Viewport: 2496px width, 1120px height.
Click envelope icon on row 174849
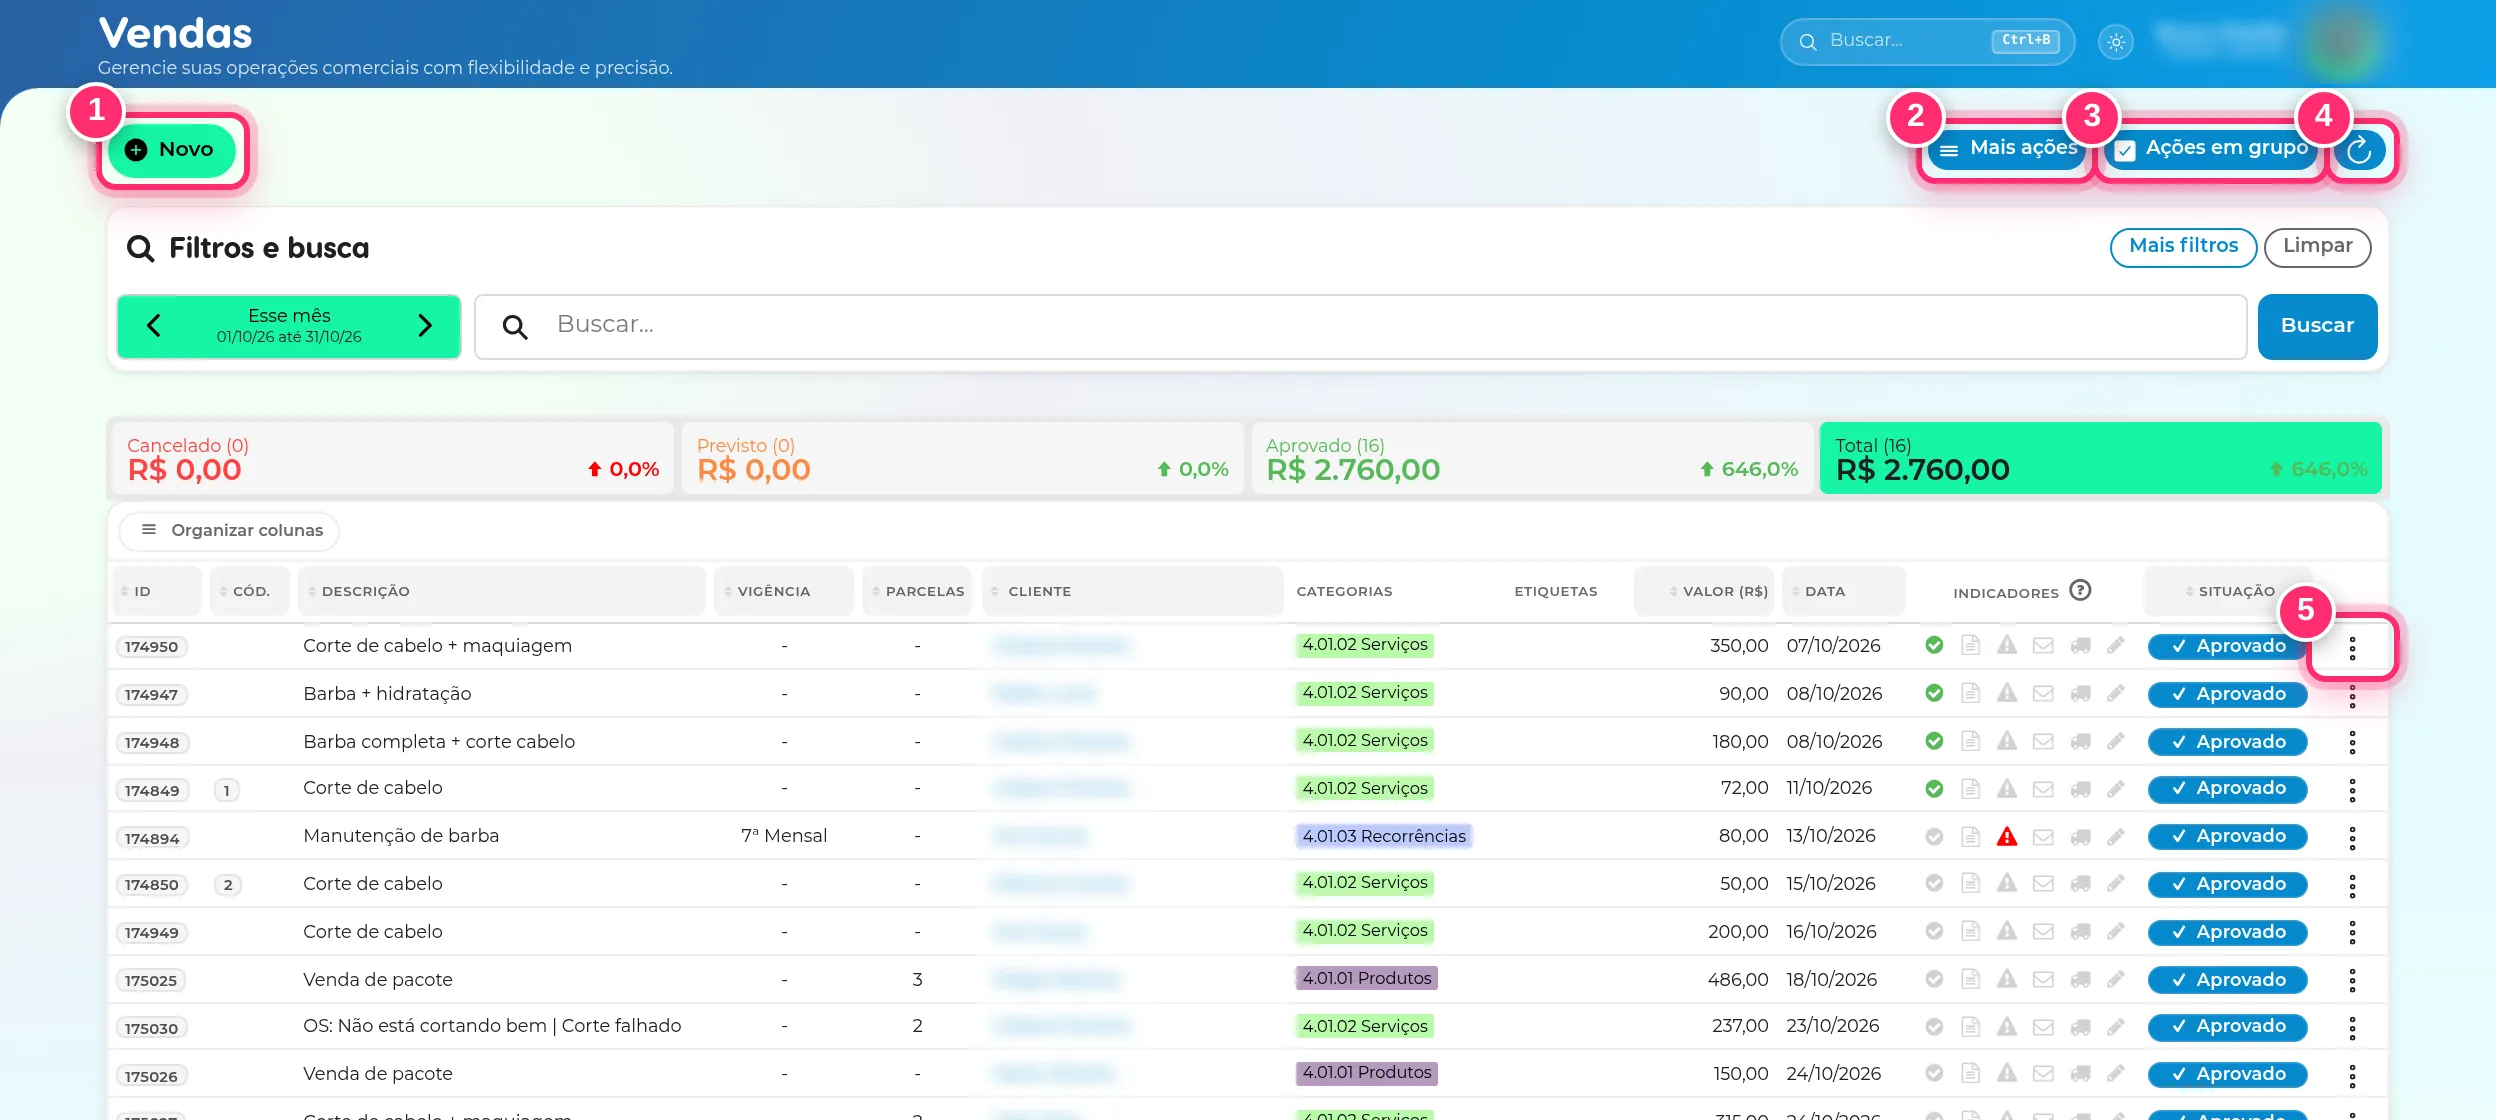coord(2043,789)
